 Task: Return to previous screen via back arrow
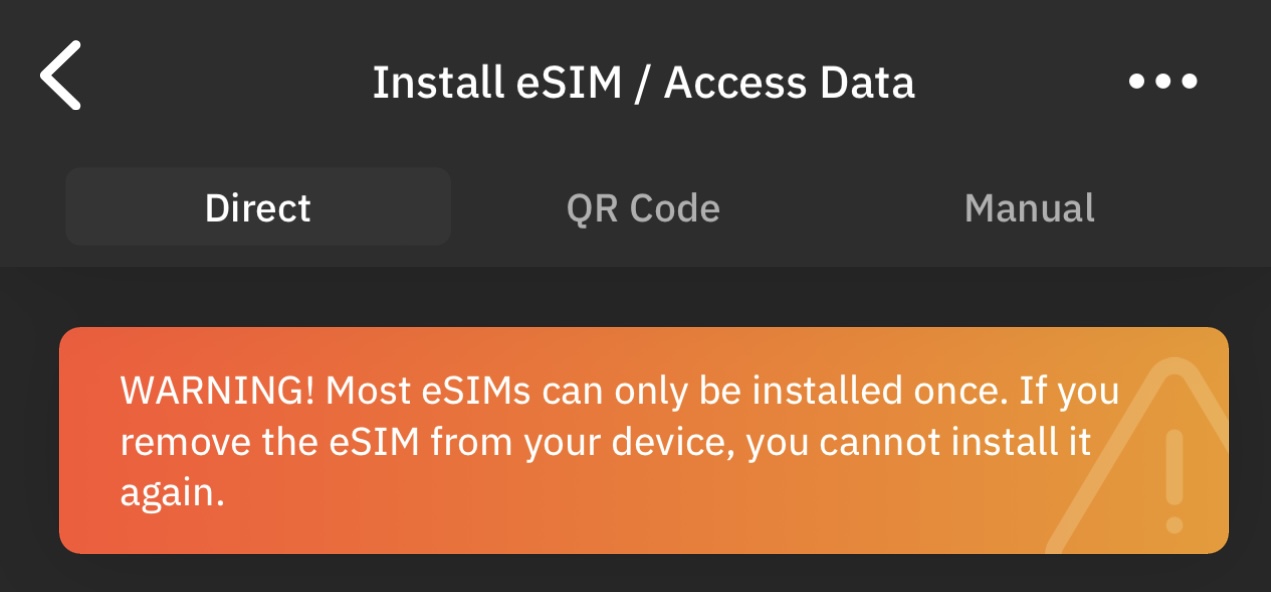[x=60, y=75]
